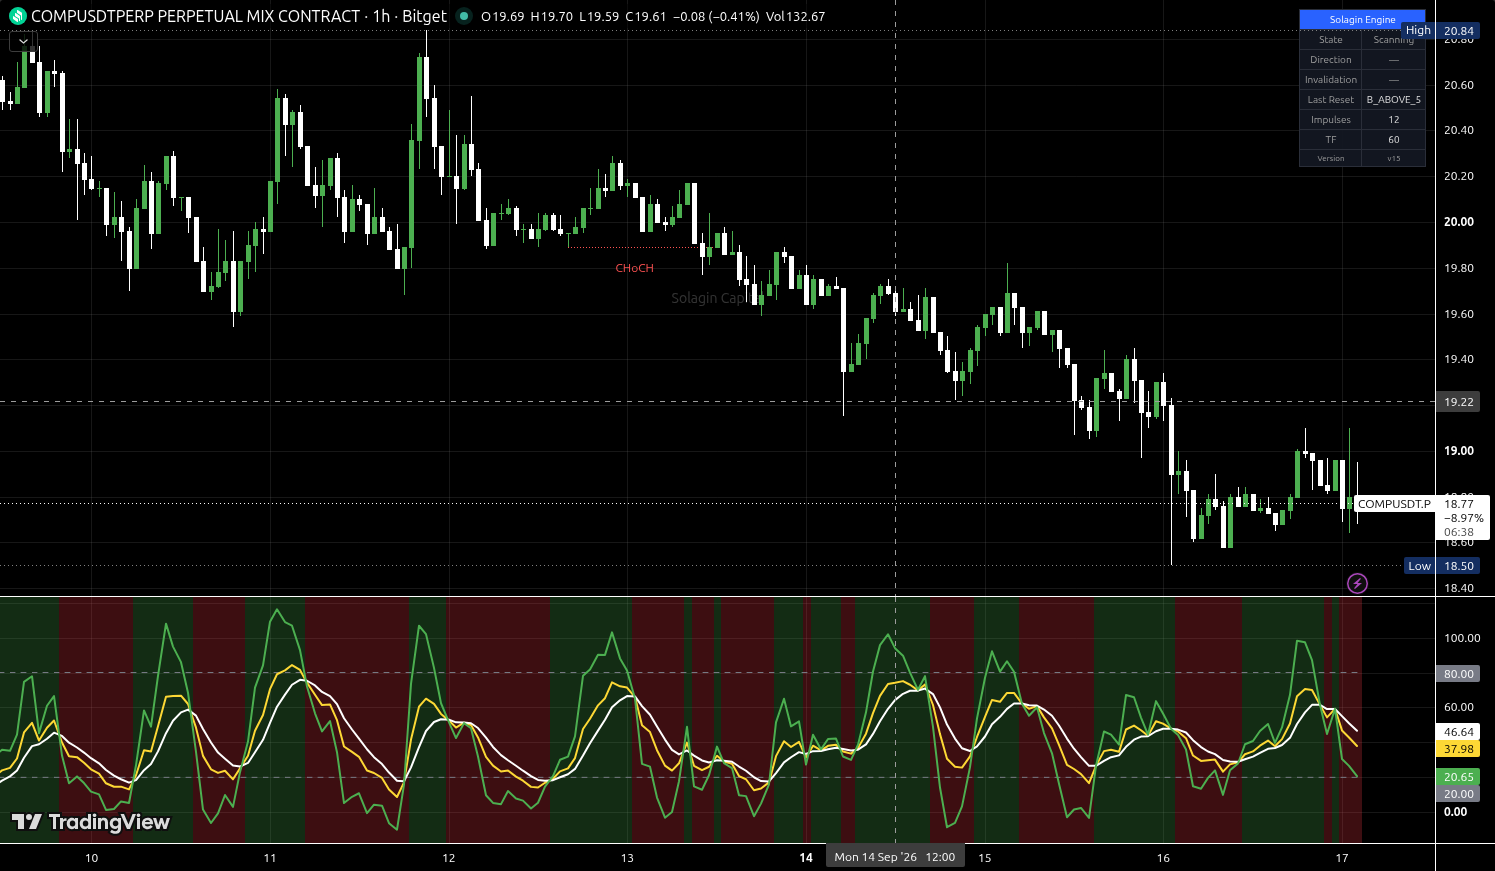Click the red CHoCH chart label
Screen dimensions: 1495x871
click(634, 268)
